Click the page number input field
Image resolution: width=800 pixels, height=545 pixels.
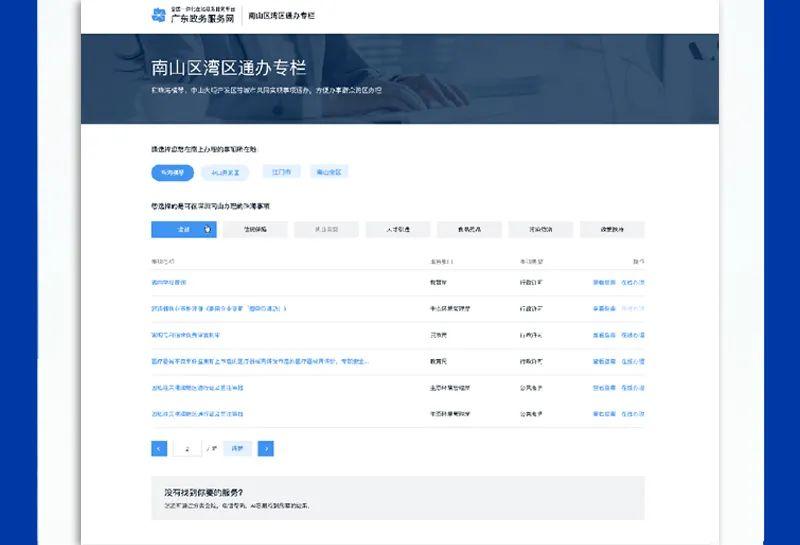187,449
